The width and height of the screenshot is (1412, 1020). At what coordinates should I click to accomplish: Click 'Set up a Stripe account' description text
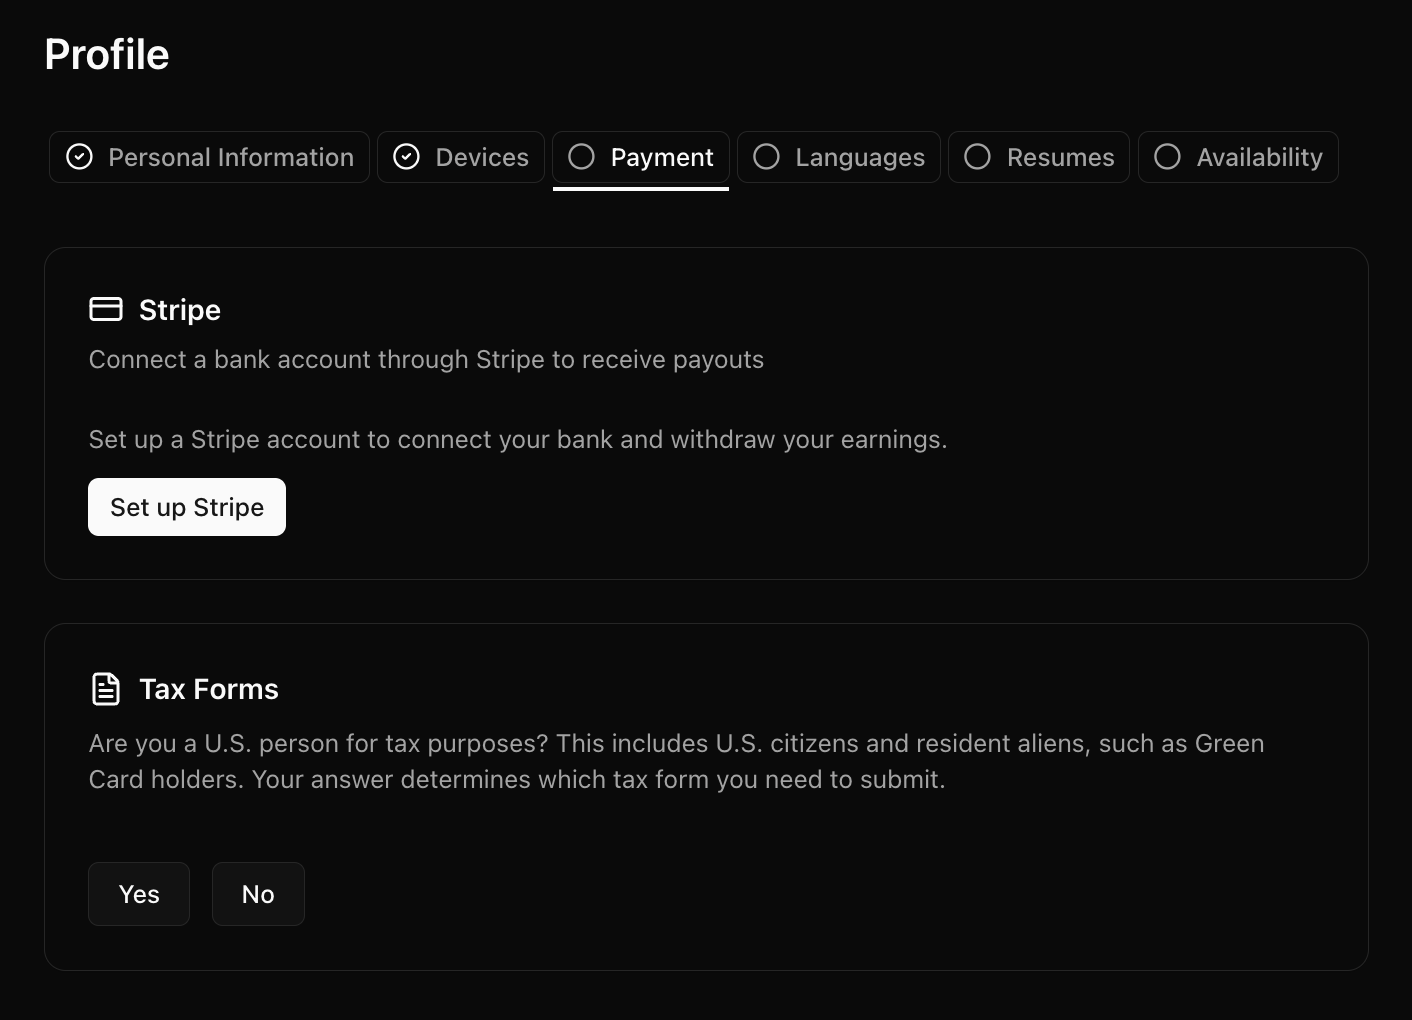coord(518,440)
